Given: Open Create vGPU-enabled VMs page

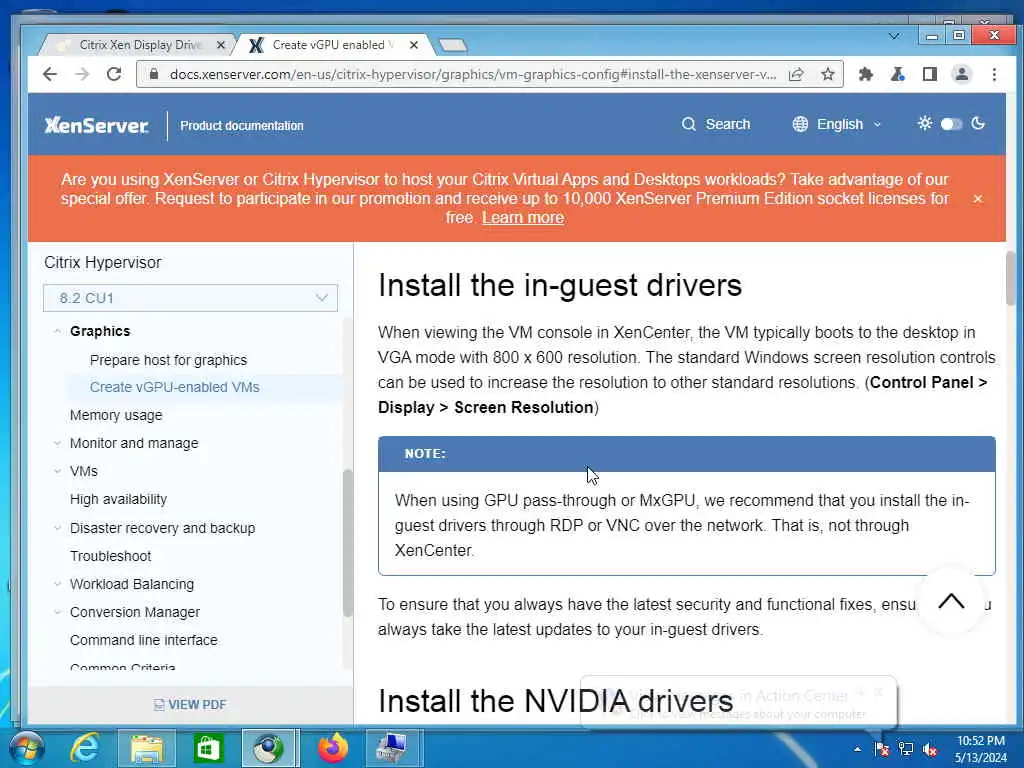Looking at the screenshot, I should [174, 387].
